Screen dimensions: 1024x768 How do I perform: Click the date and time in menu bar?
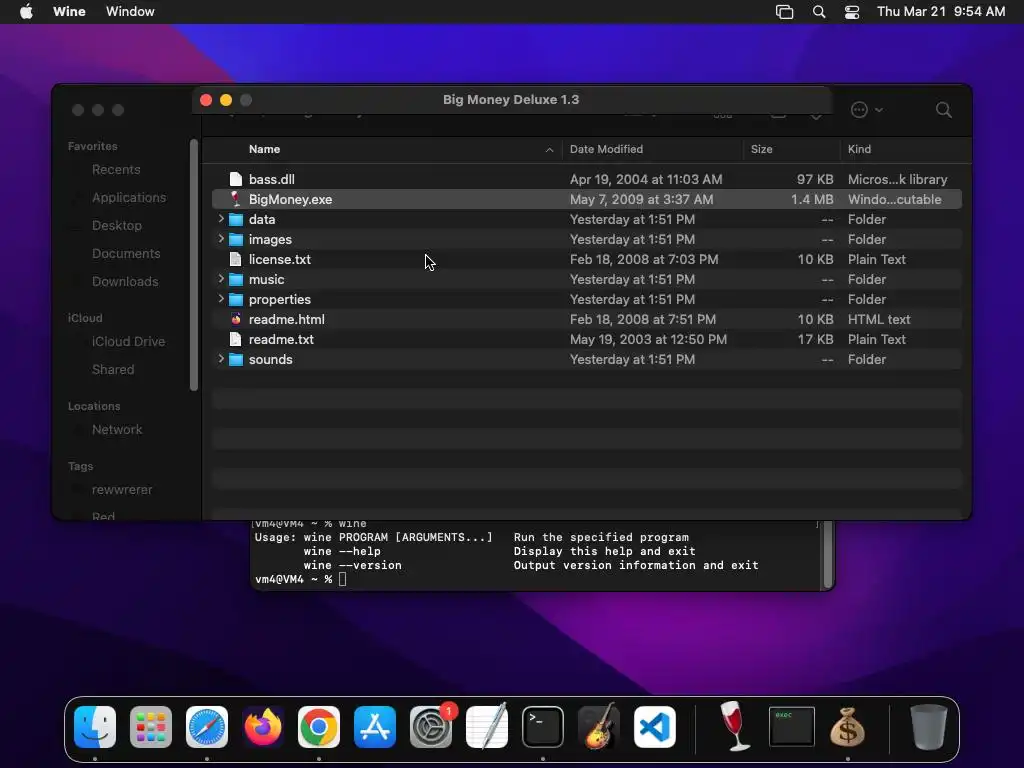pyautogui.click(x=941, y=12)
